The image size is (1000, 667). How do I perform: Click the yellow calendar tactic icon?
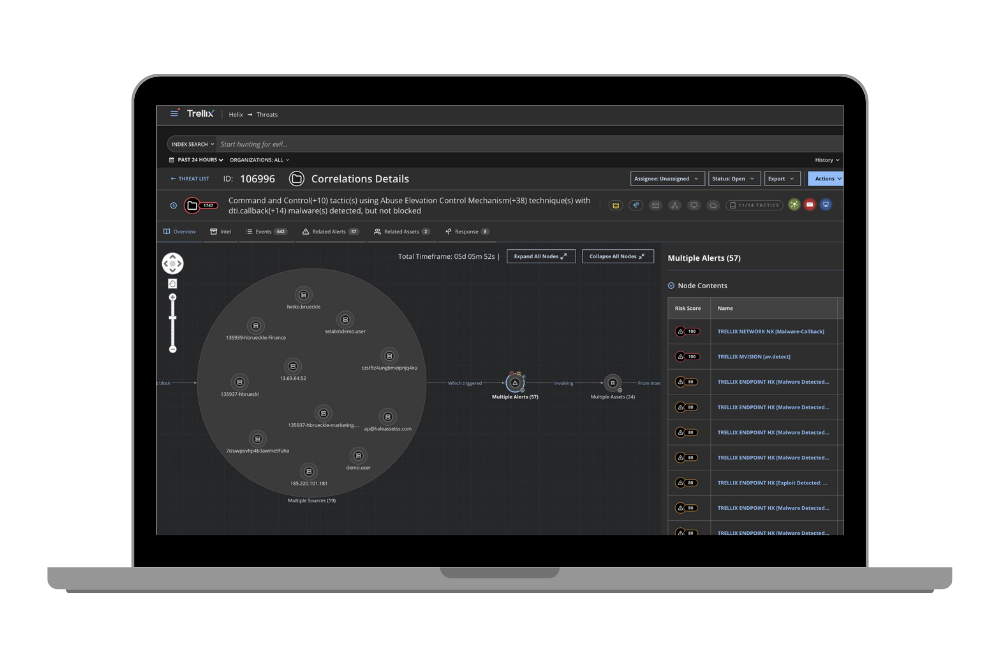615,205
